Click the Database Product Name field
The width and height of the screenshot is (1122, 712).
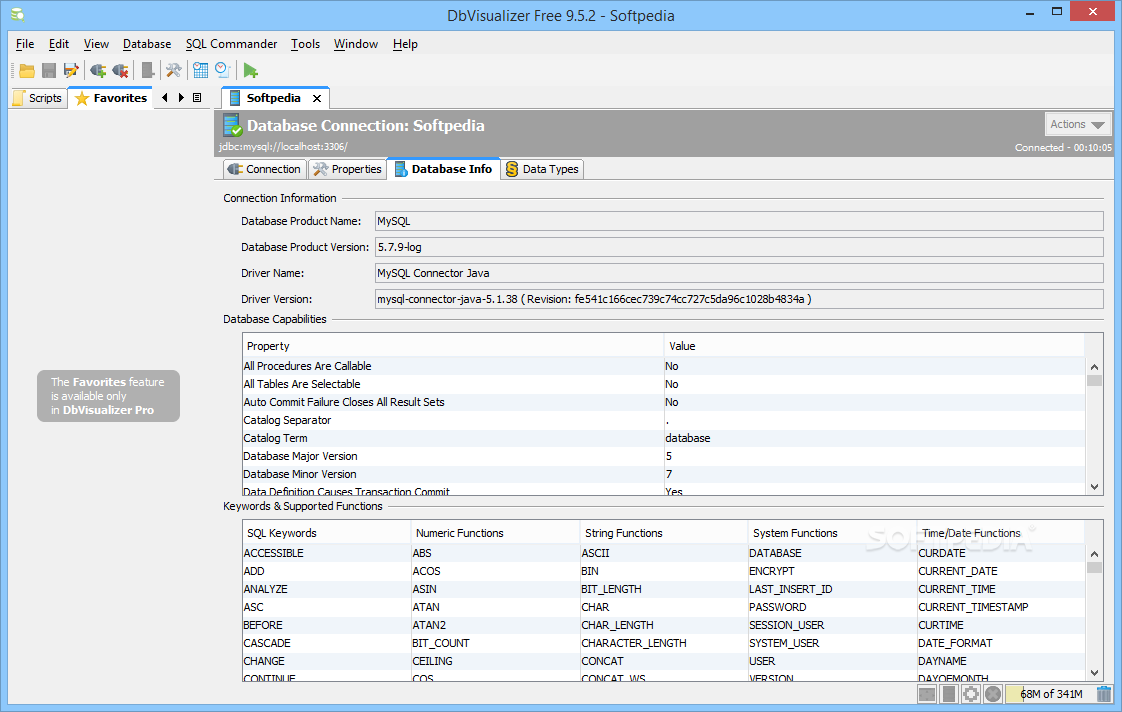click(739, 221)
